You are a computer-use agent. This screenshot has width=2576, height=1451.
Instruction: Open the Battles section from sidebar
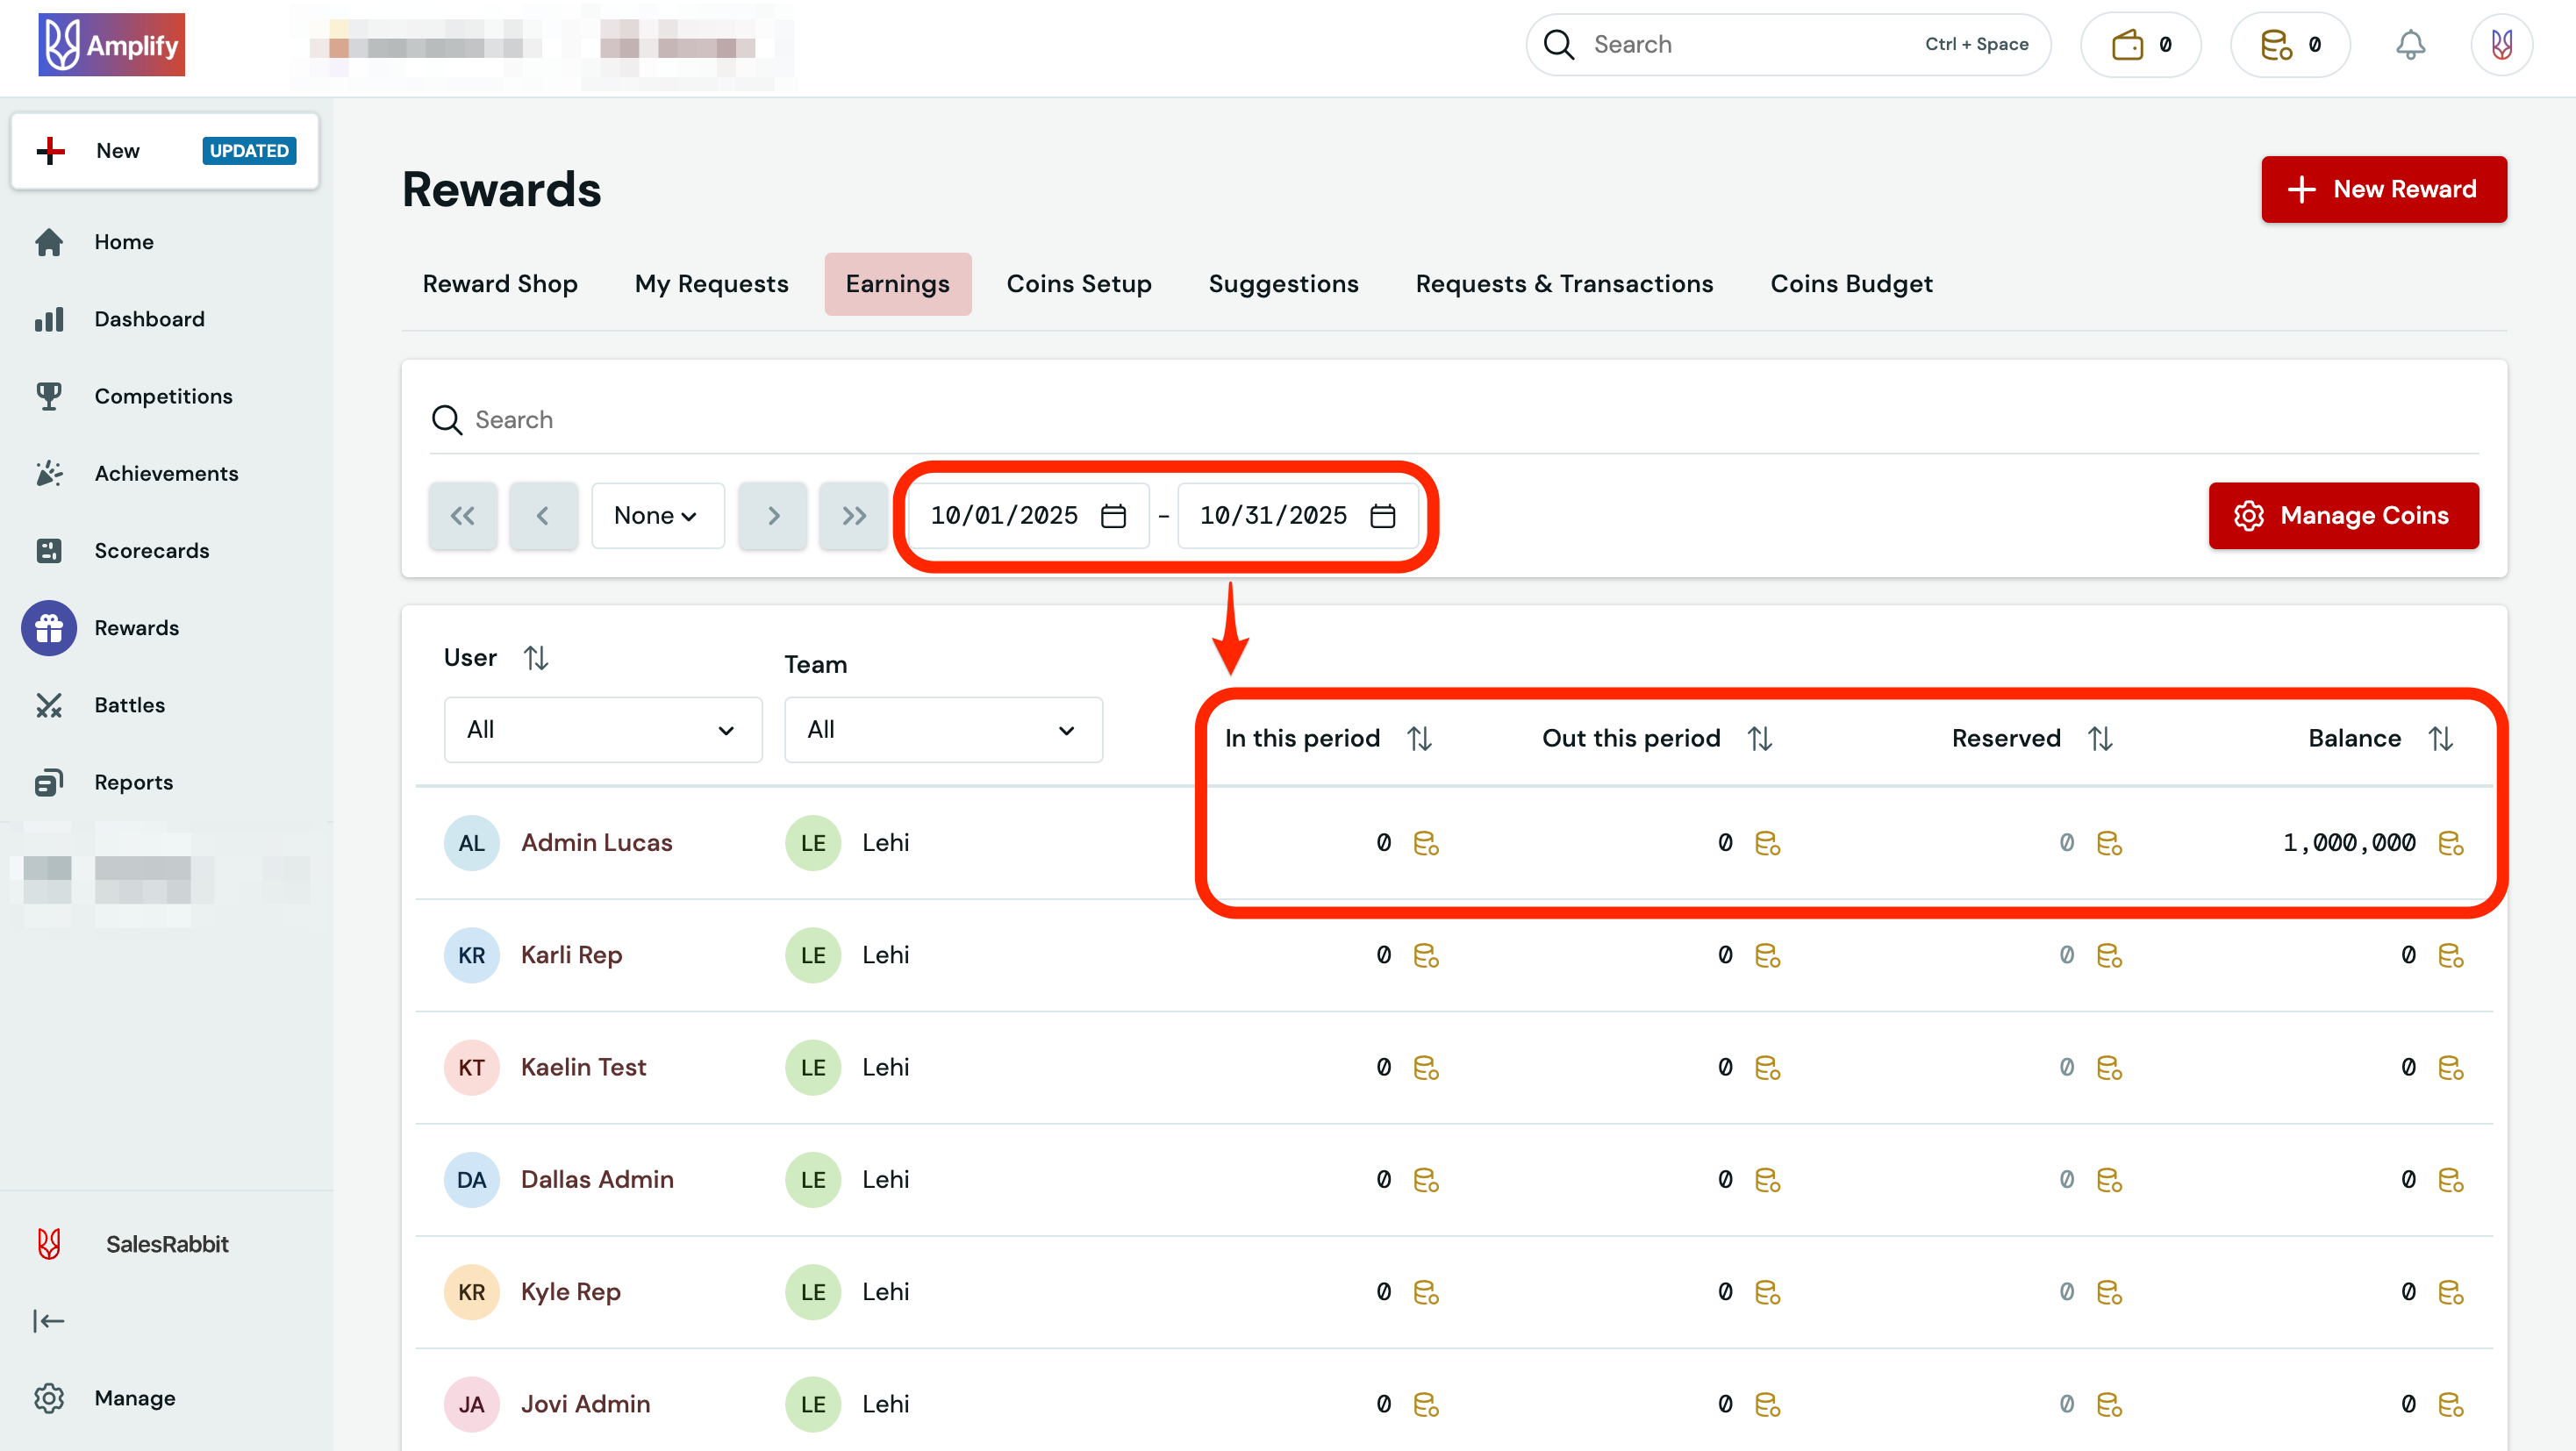click(x=129, y=704)
